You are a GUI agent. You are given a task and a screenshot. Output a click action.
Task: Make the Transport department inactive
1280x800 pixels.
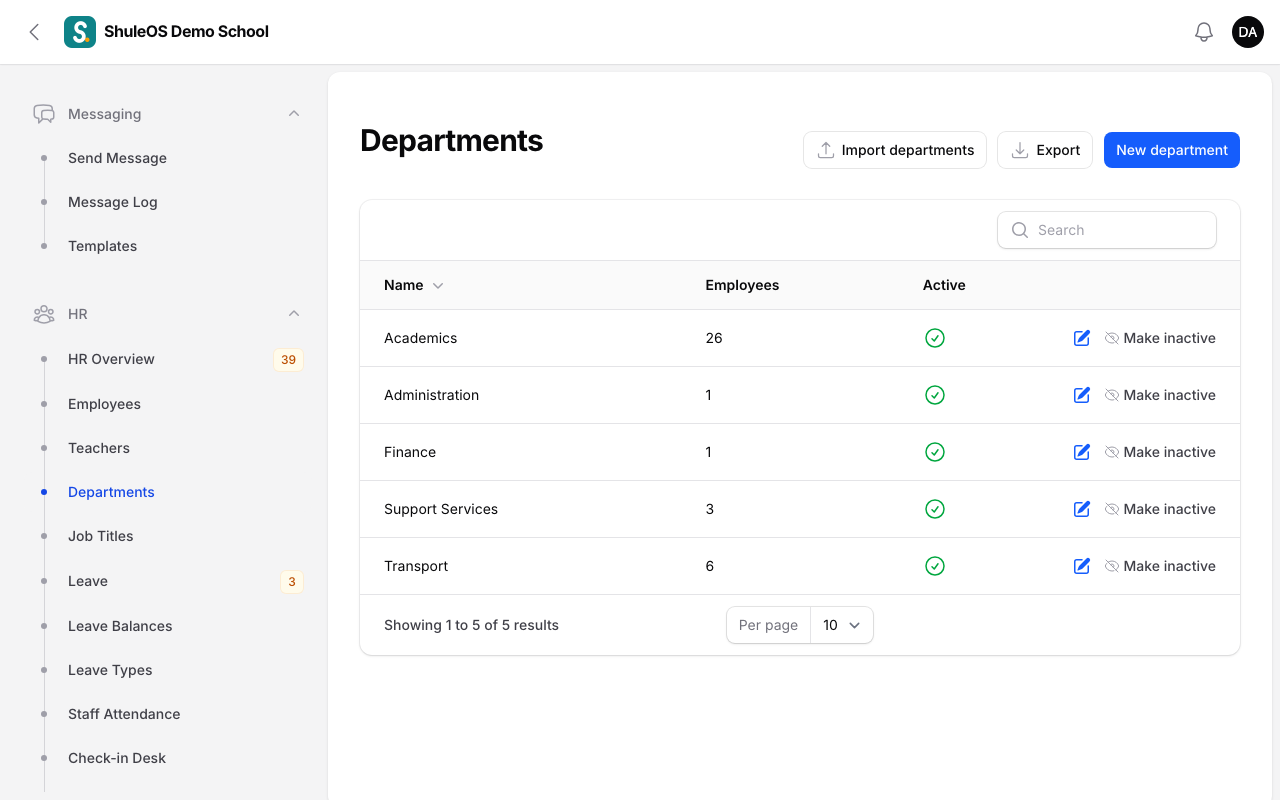(1160, 566)
